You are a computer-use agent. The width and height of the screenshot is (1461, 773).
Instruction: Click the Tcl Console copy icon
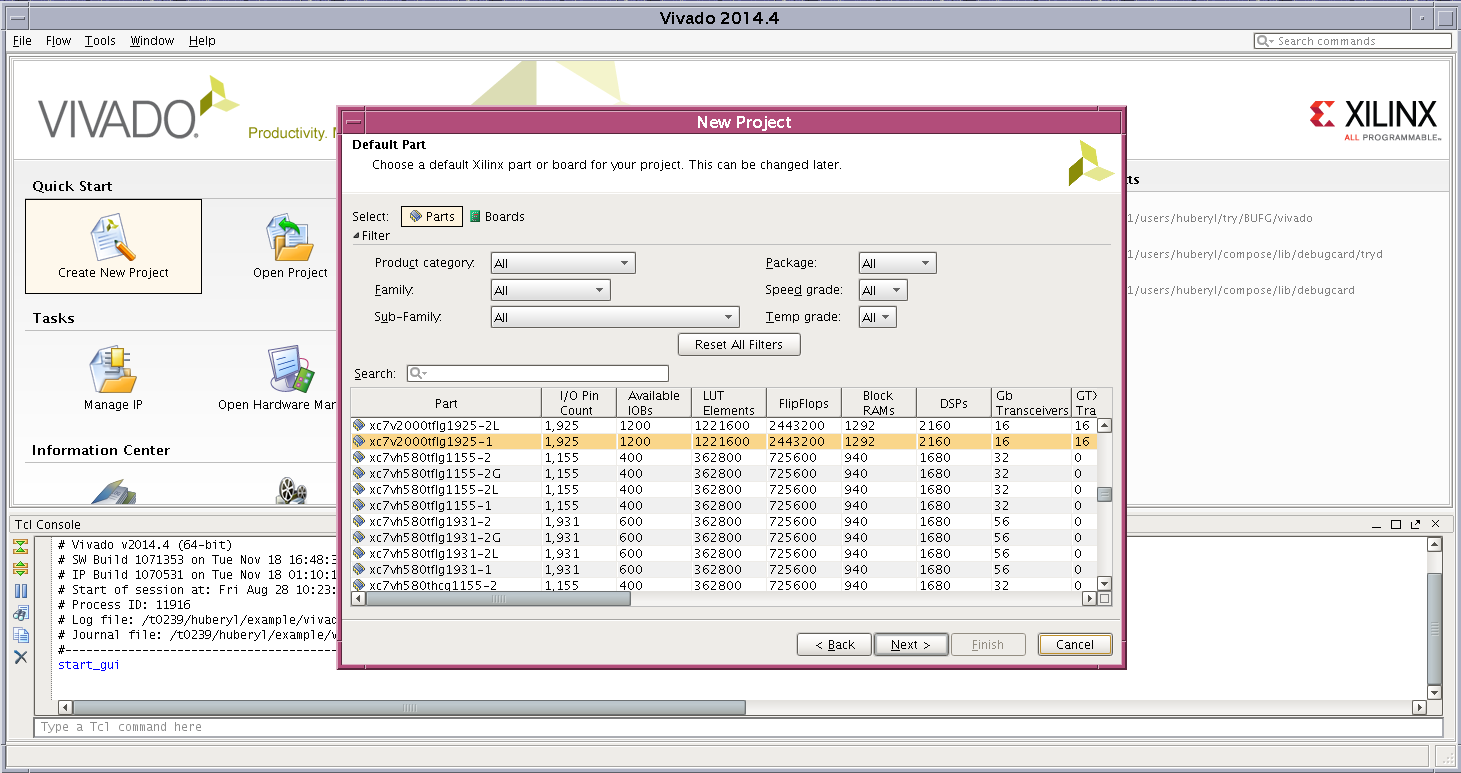tap(21, 635)
